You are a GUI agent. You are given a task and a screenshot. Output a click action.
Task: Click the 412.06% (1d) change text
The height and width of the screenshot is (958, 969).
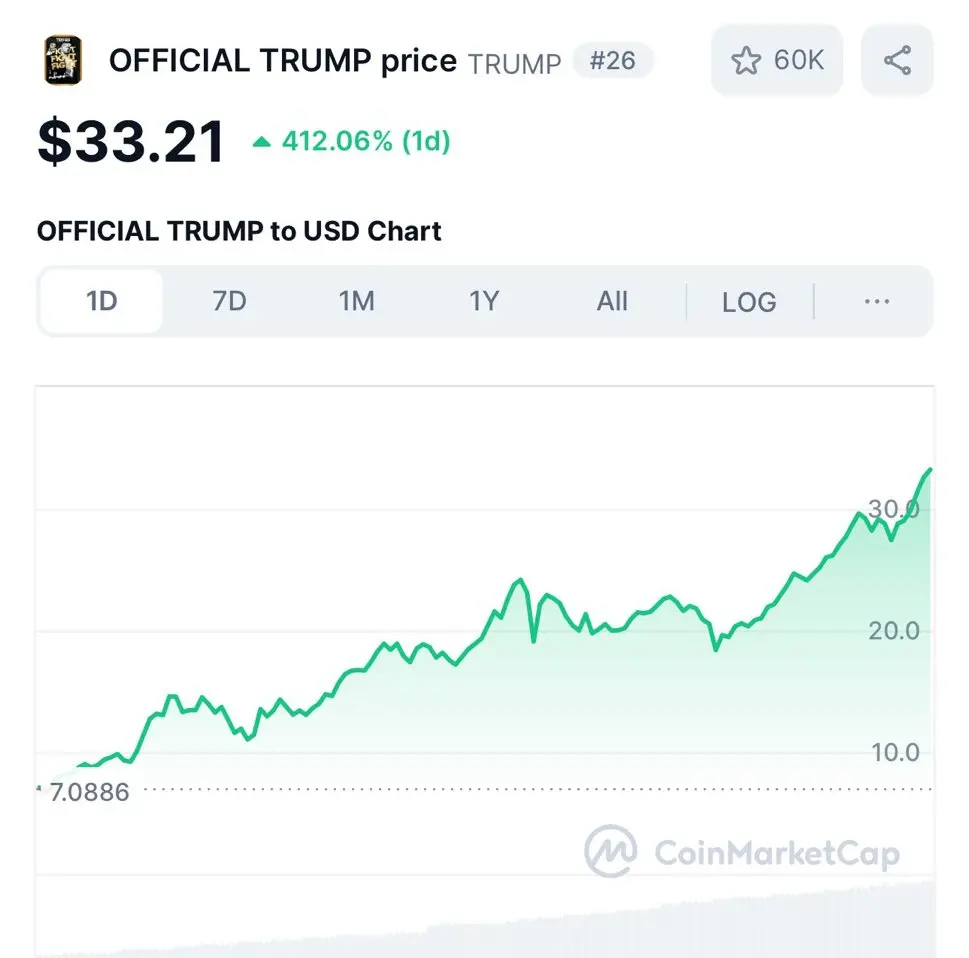pyautogui.click(x=366, y=142)
